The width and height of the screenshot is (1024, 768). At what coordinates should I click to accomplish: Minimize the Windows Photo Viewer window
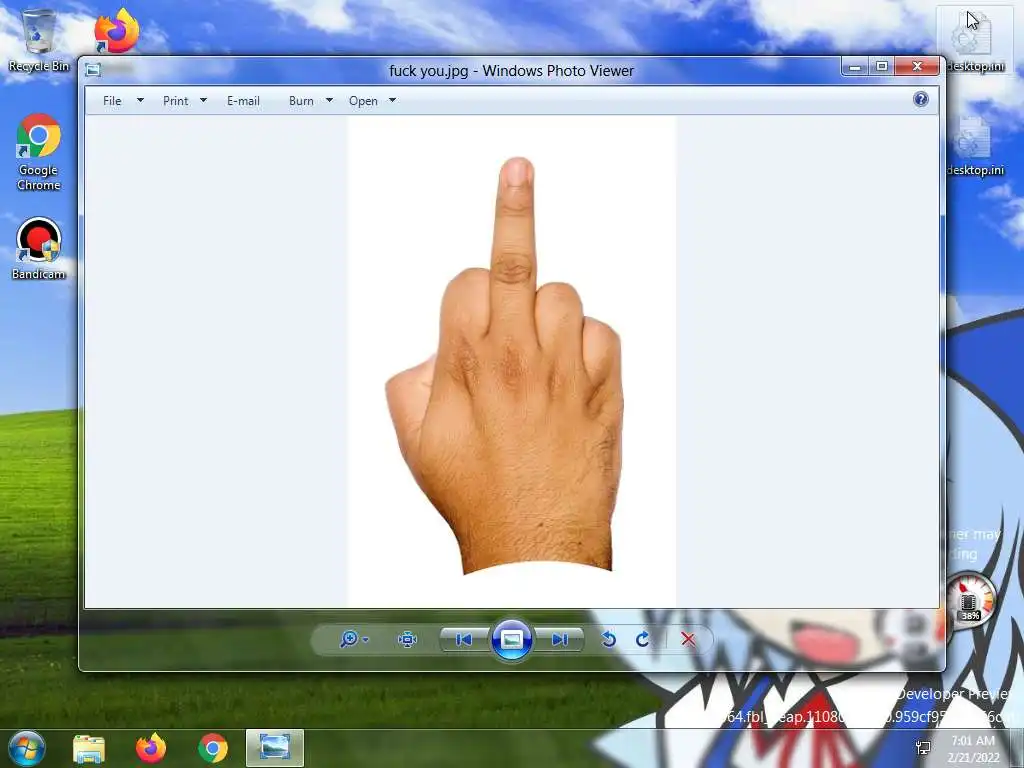point(855,67)
